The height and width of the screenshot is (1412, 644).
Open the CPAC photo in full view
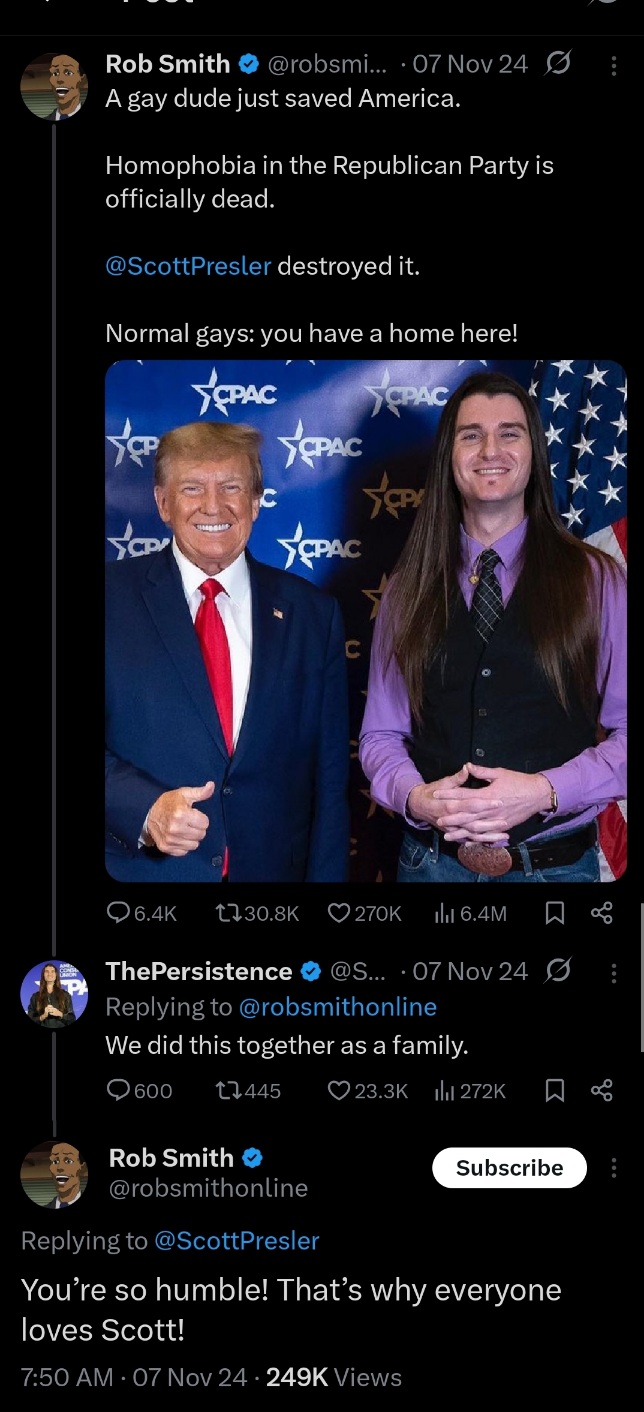tap(366, 621)
